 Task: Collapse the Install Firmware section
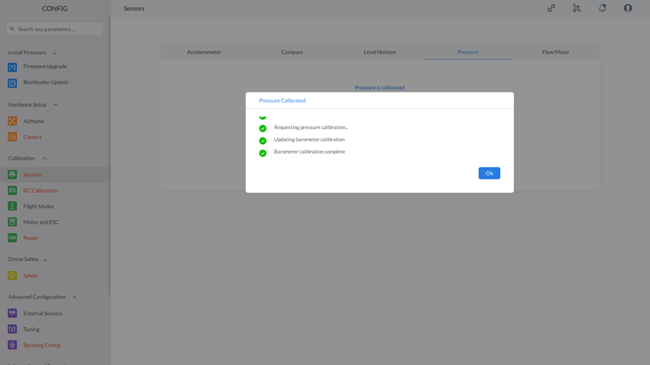tap(54, 53)
